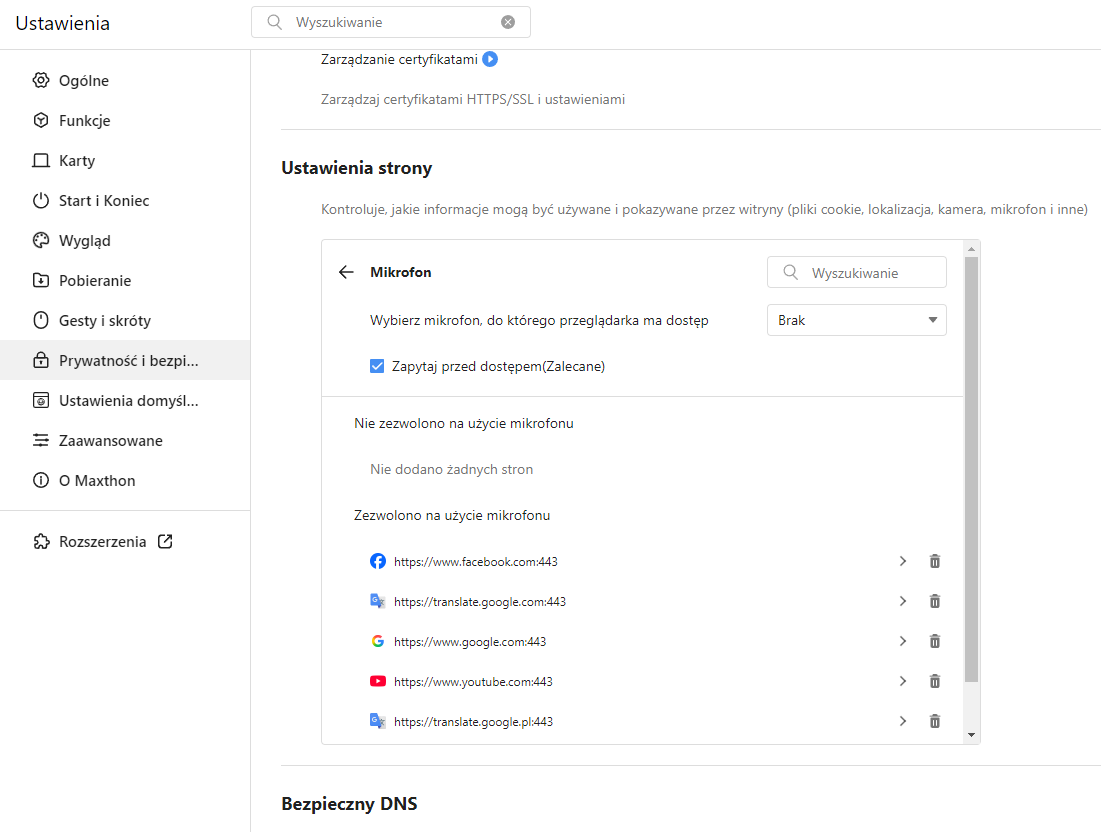1101x832 pixels.
Task: Click https://www.facebook.com:443 entry text
Action: pyautogui.click(x=475, y=562)
